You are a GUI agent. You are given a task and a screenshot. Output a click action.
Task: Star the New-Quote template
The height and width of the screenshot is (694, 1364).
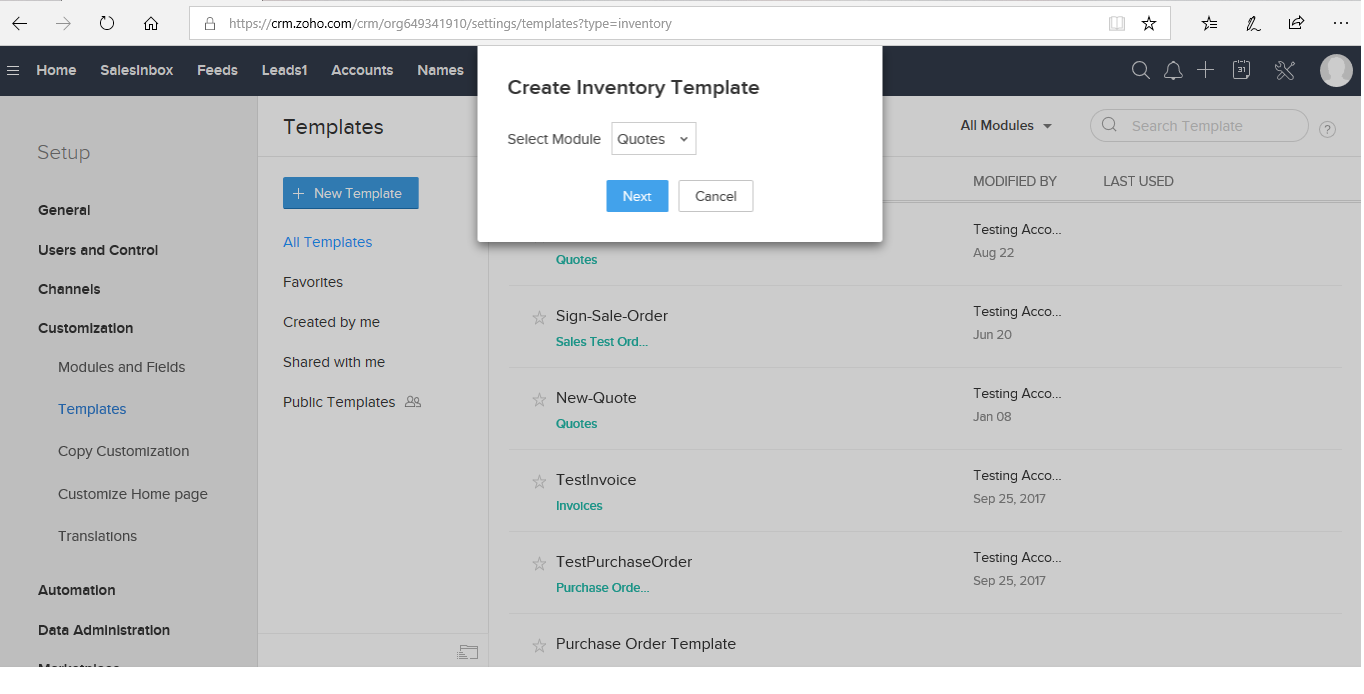pos(539,399)
